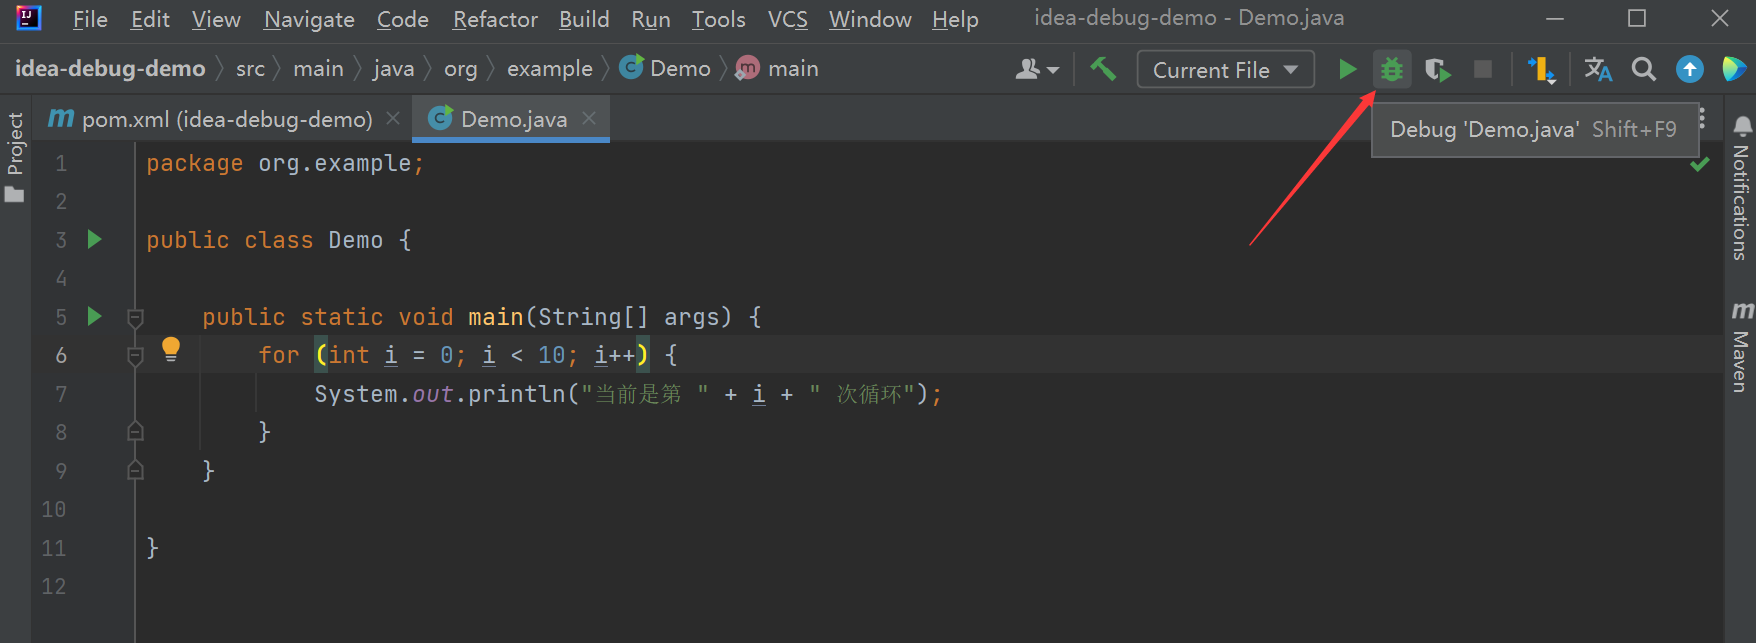This screenshot has height=643, width=1756.
Task: Click the translate icon in the toolbar
Action: [1597, 69]
